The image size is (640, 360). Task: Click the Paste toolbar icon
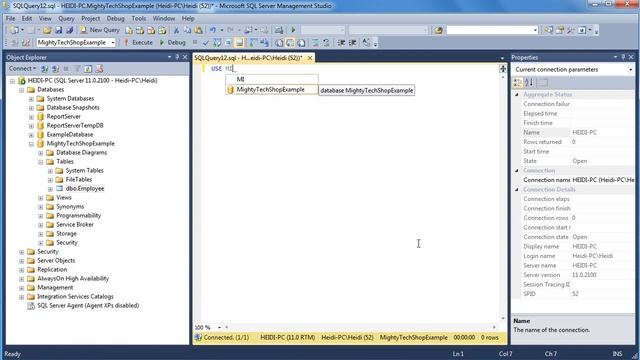pyautogui.click(x=198, y=30)
